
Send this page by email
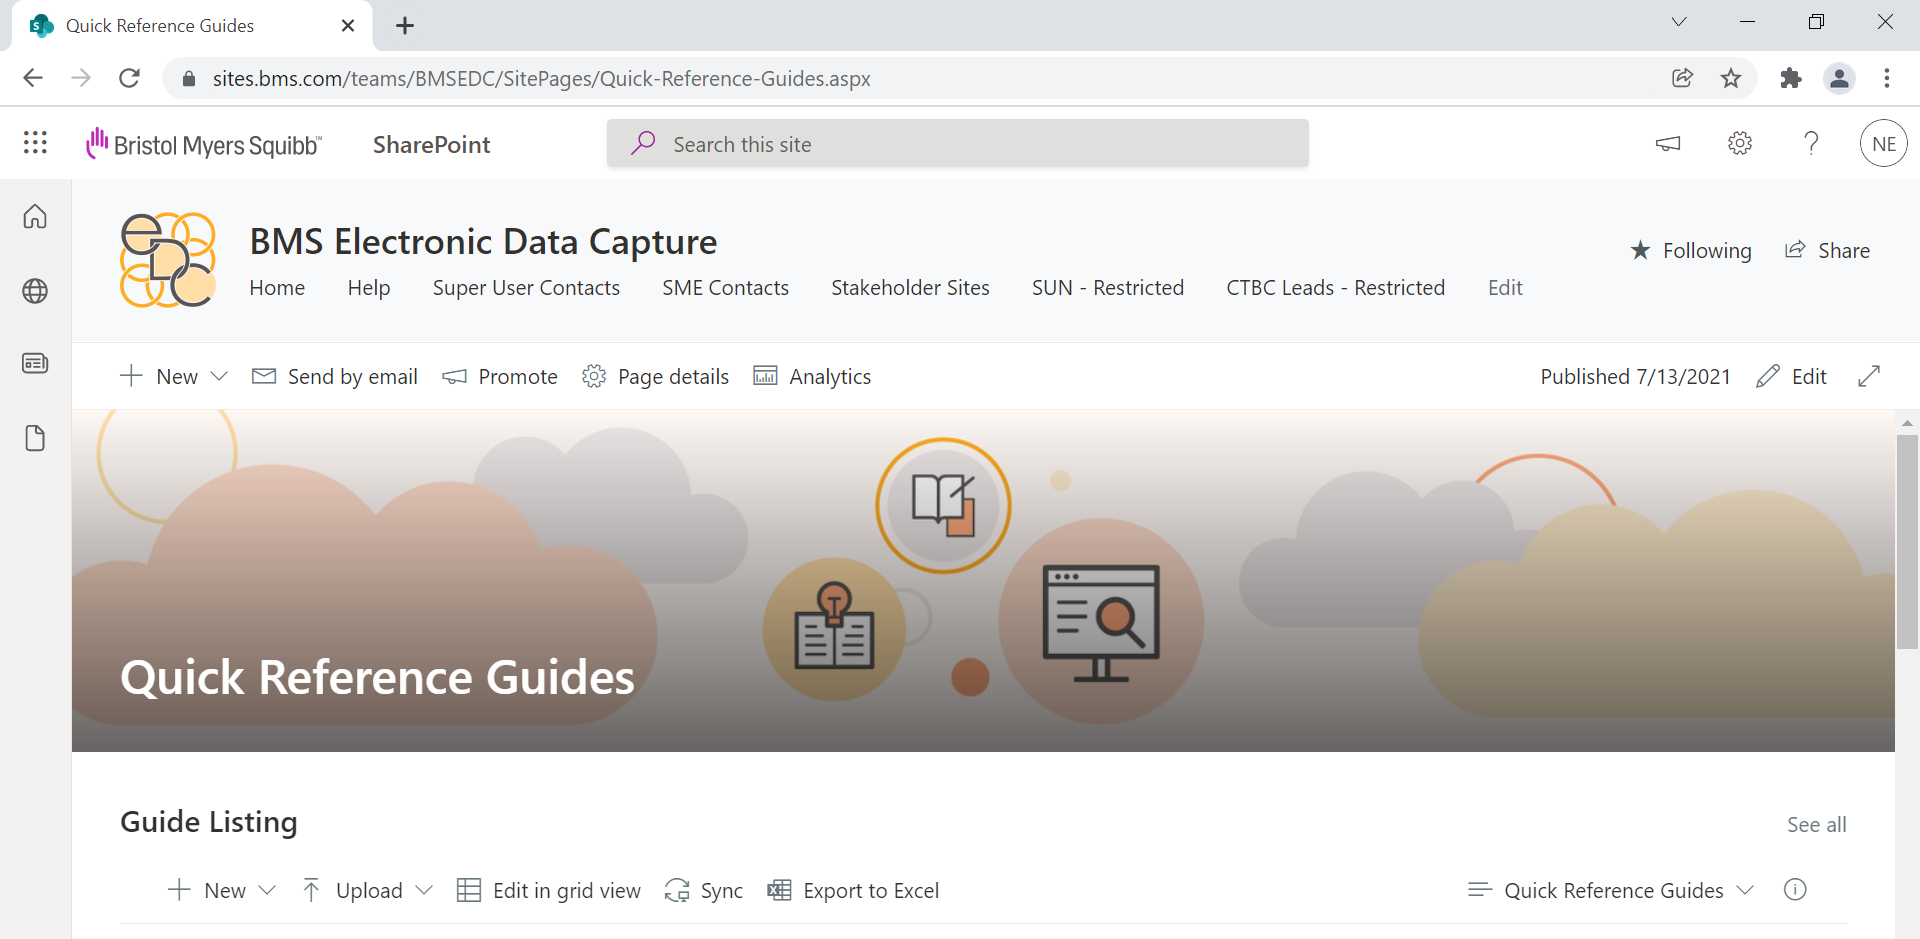[x=335, y=376]
